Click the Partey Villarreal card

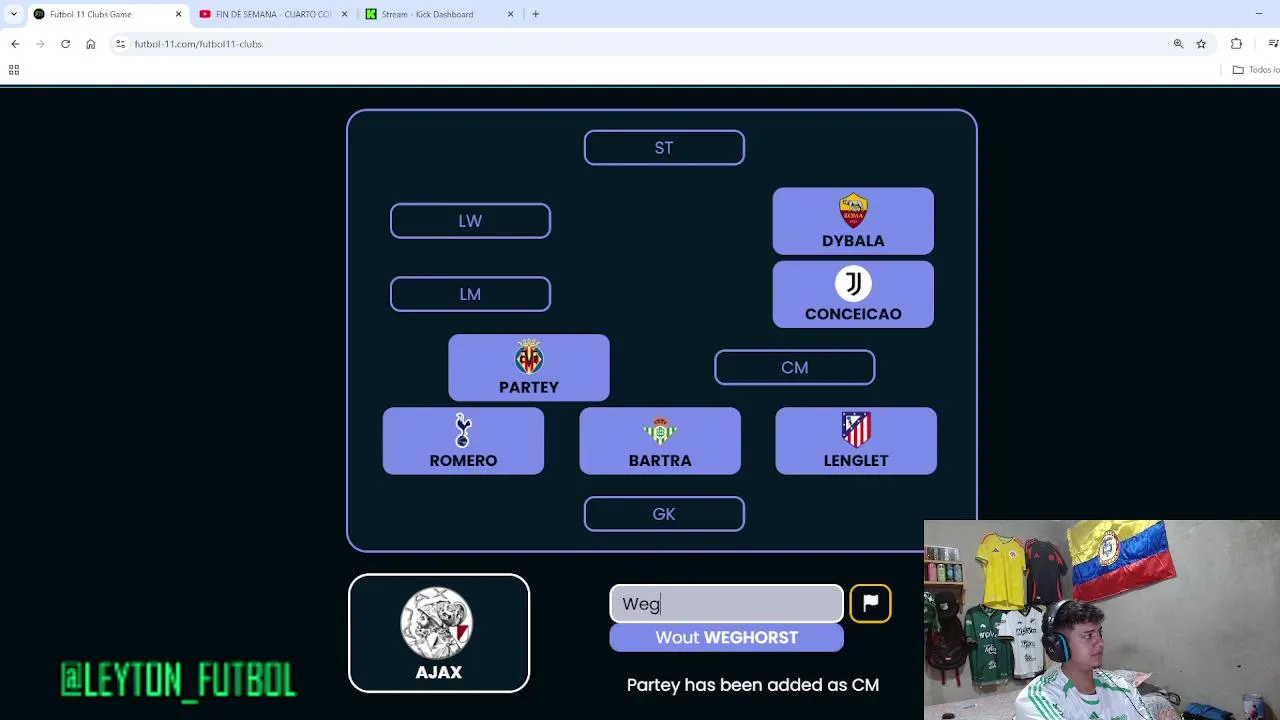pos(529,367)
